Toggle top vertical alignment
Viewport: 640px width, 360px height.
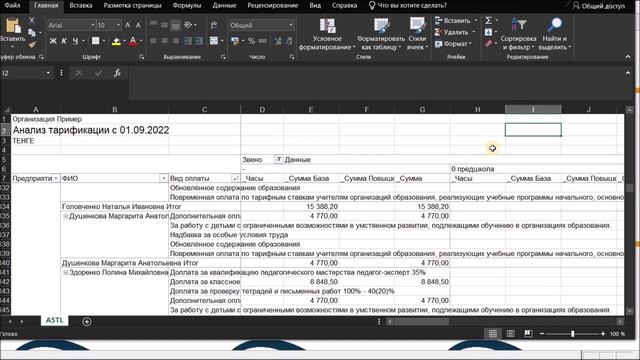point(153,24)
